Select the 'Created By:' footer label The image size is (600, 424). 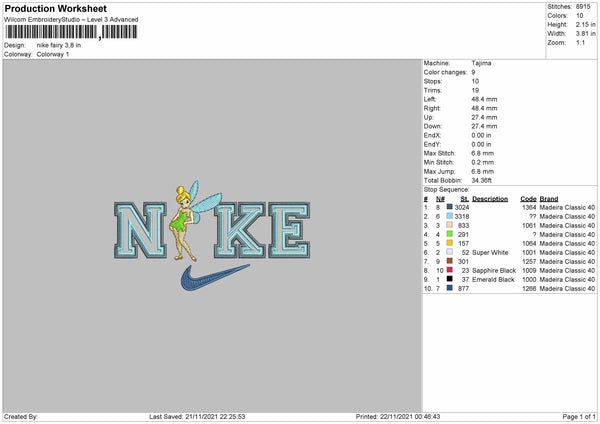point(21,416)
